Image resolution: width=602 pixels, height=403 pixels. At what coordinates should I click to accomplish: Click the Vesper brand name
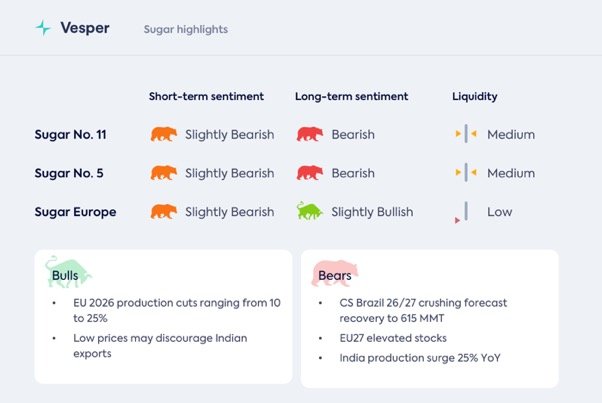point(85,29)
